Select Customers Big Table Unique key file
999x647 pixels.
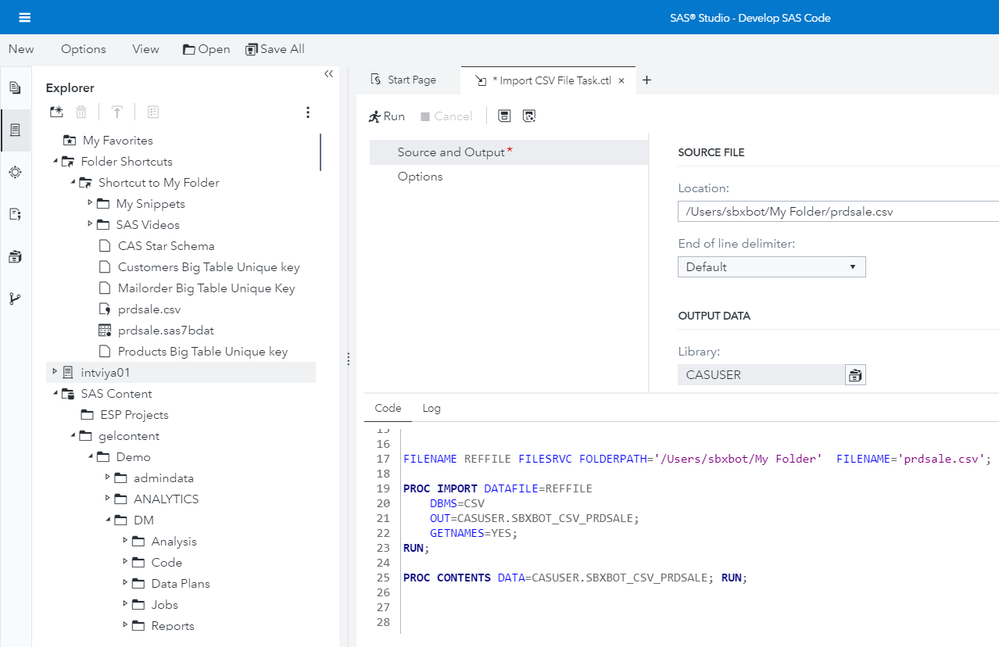click(x=208, y=267)
